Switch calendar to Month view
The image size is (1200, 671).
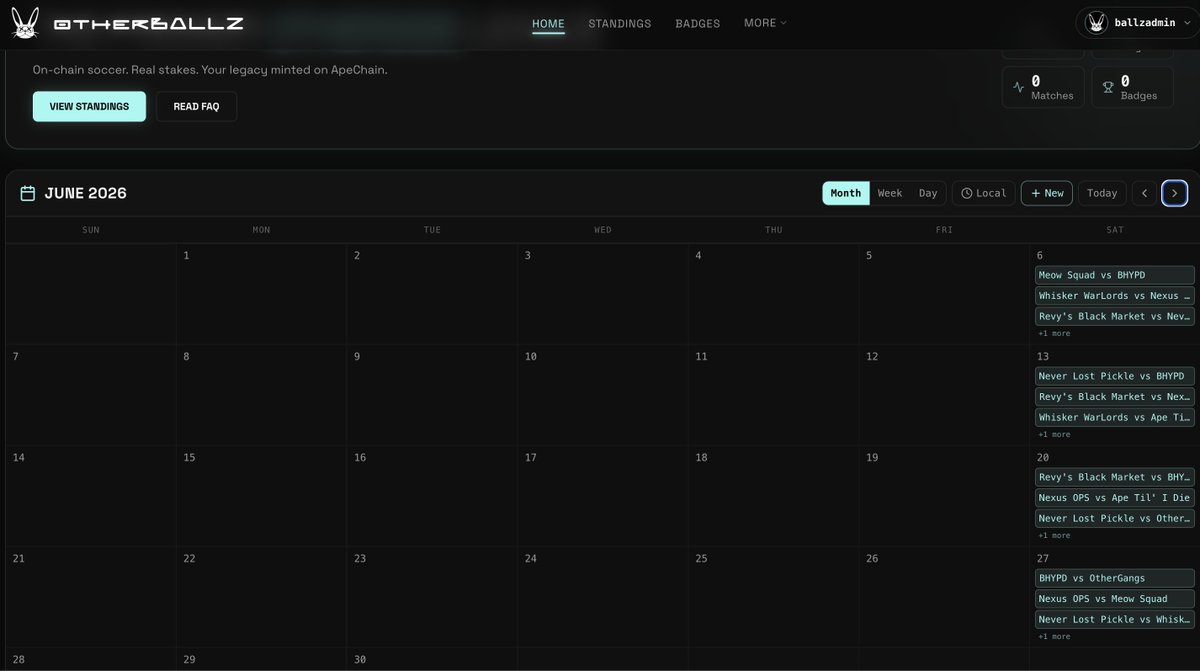846,193
